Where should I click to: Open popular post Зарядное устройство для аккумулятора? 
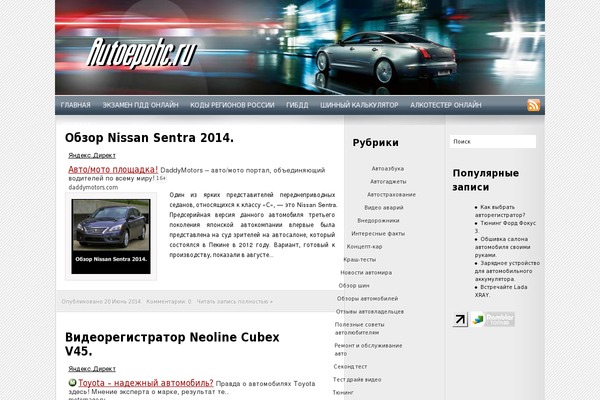(507, 271)
